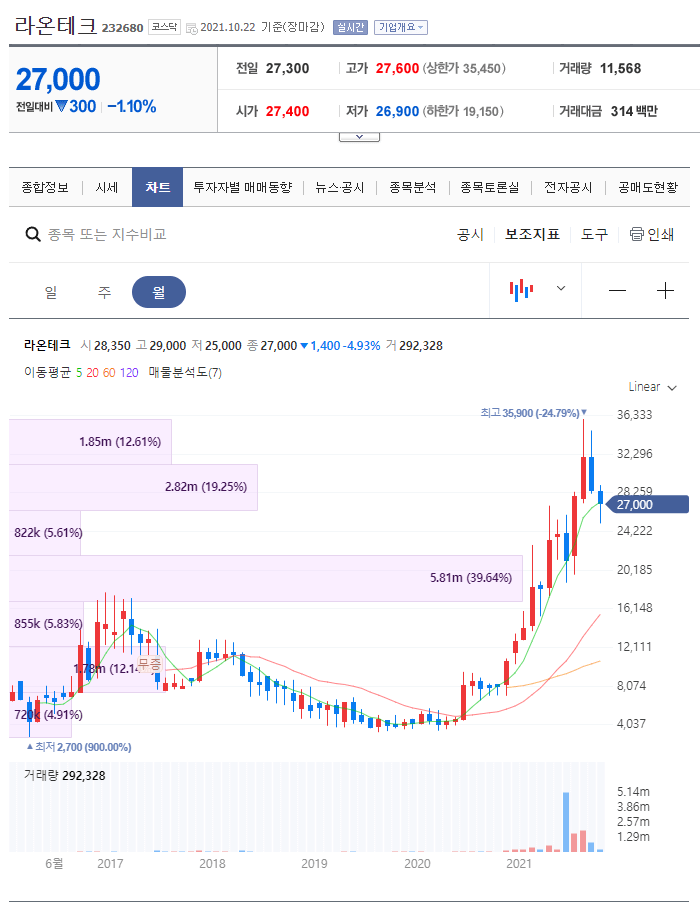Zoom in chart with plus icon
The image size is (700, 922).
pyautogui.click(x=665, y=290)
